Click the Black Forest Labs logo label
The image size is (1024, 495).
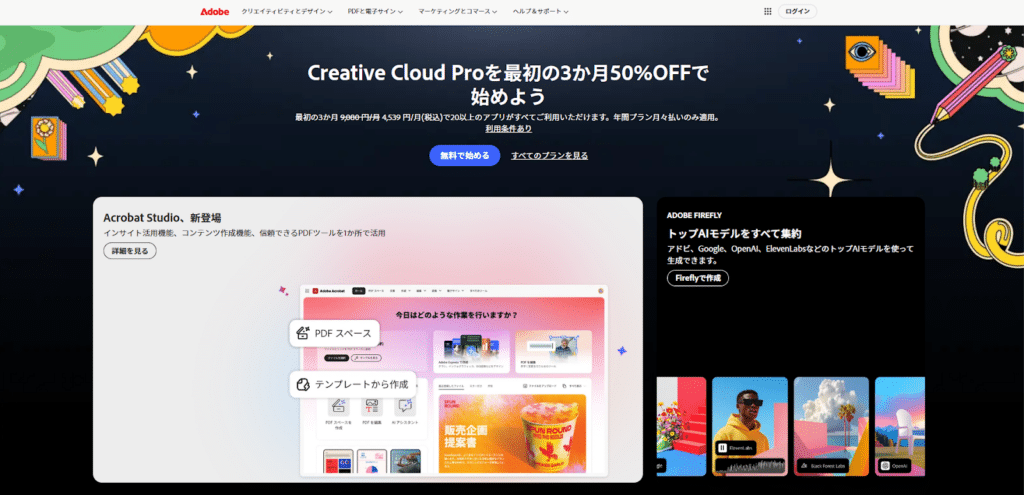tap(804, 465)
